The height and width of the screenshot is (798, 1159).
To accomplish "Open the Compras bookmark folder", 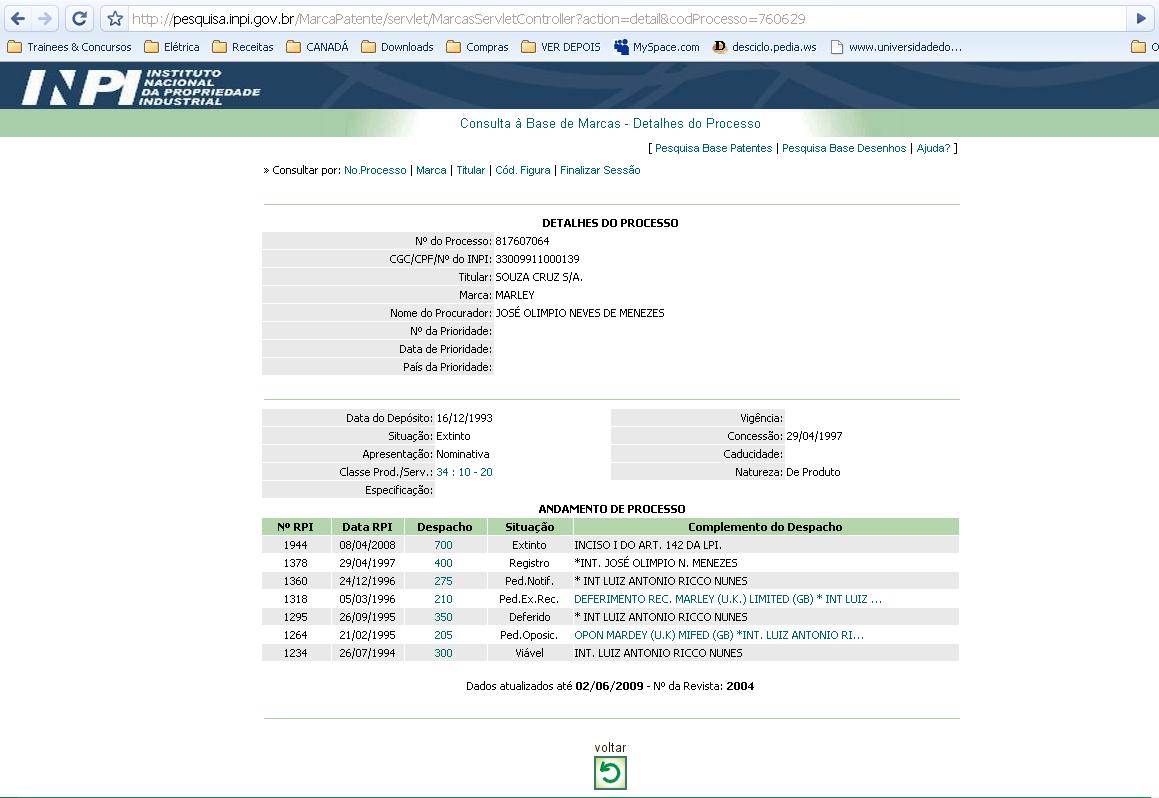I will point(477,47).
